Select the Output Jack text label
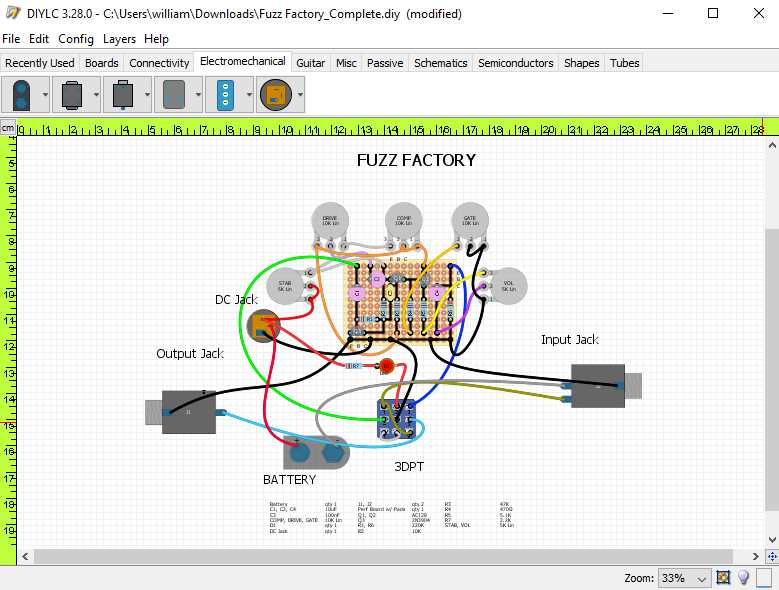This screenshot has width=779, height=590. [x=190, y=354]
